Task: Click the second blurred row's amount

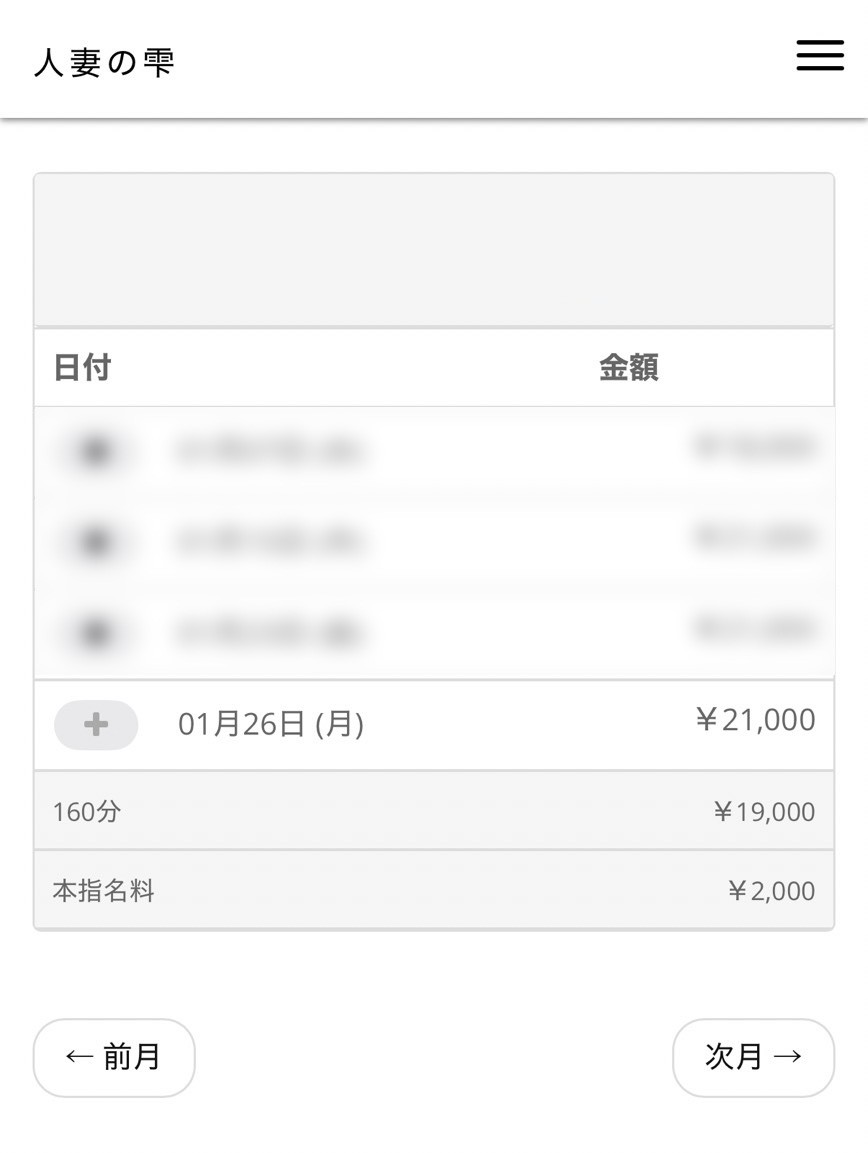Action: pos(755,538)
